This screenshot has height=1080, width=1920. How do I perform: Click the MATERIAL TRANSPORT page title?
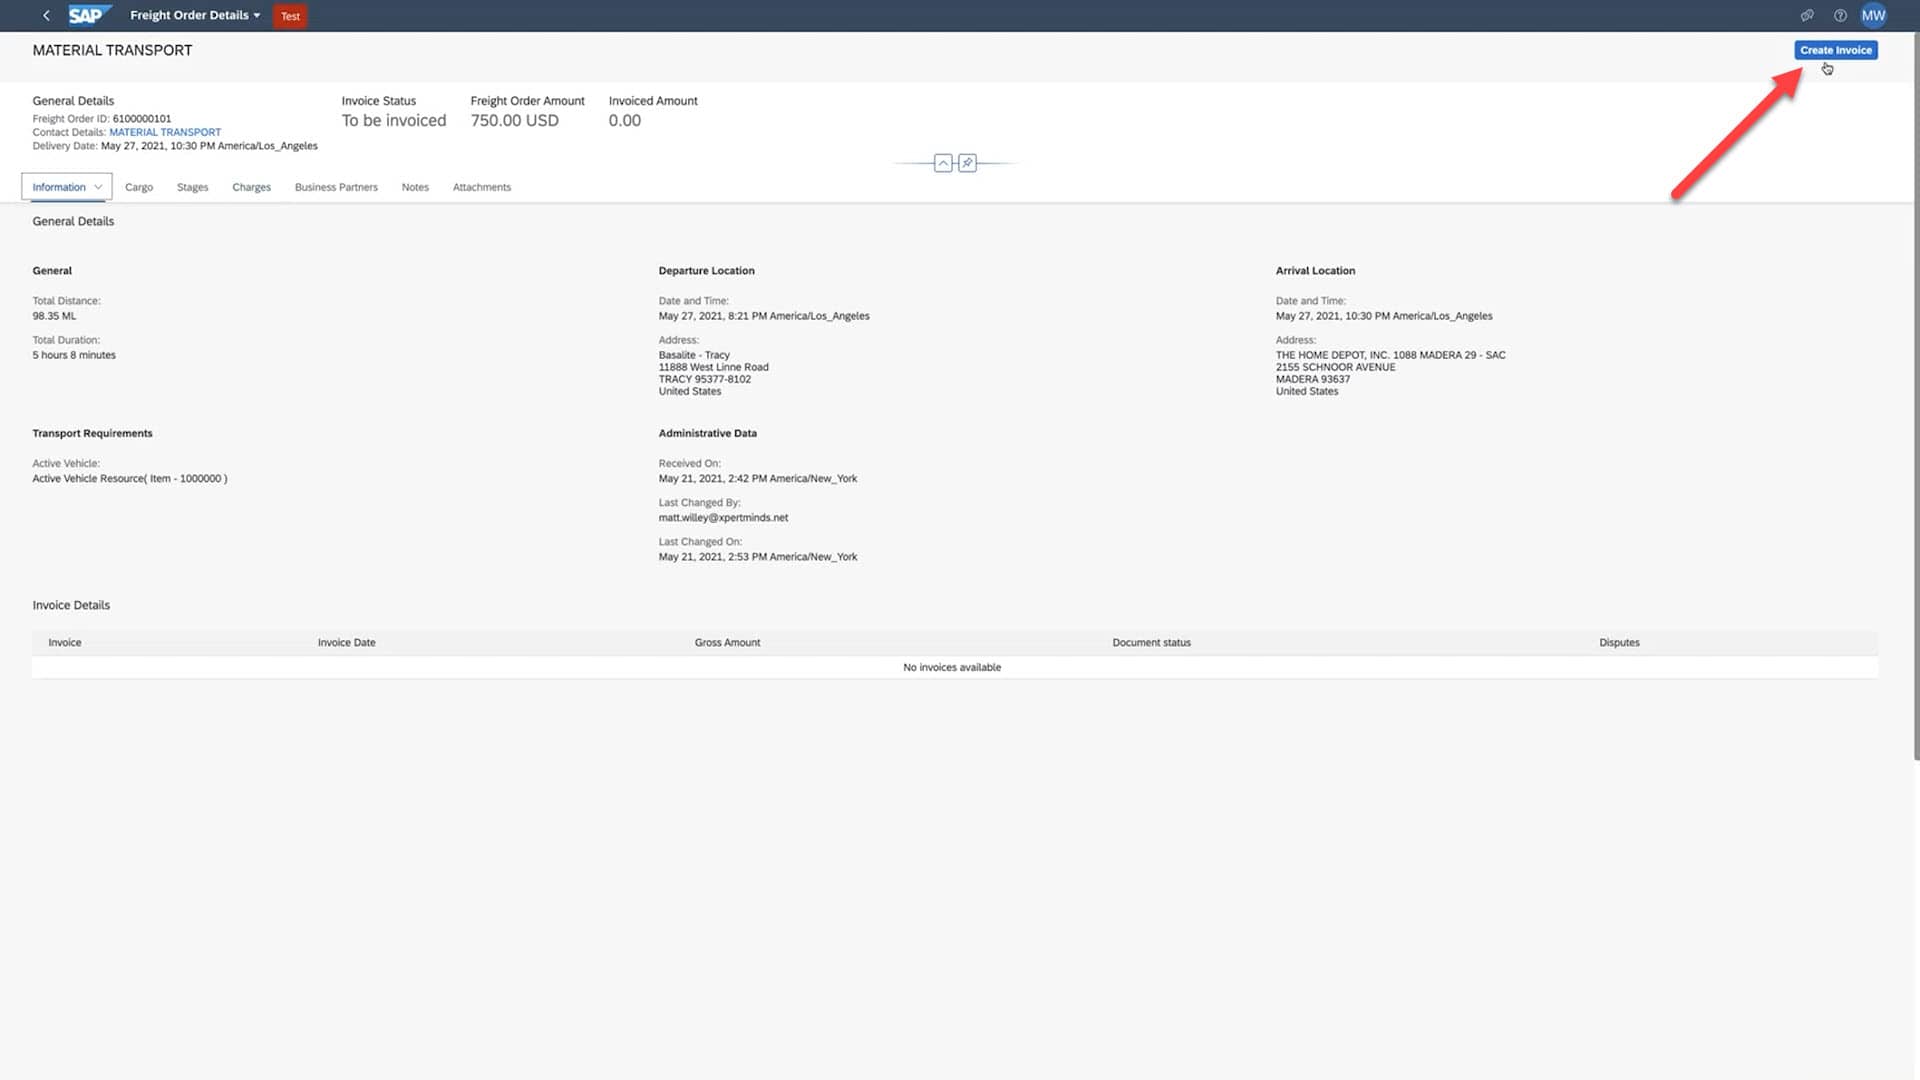tap(112, 50)
